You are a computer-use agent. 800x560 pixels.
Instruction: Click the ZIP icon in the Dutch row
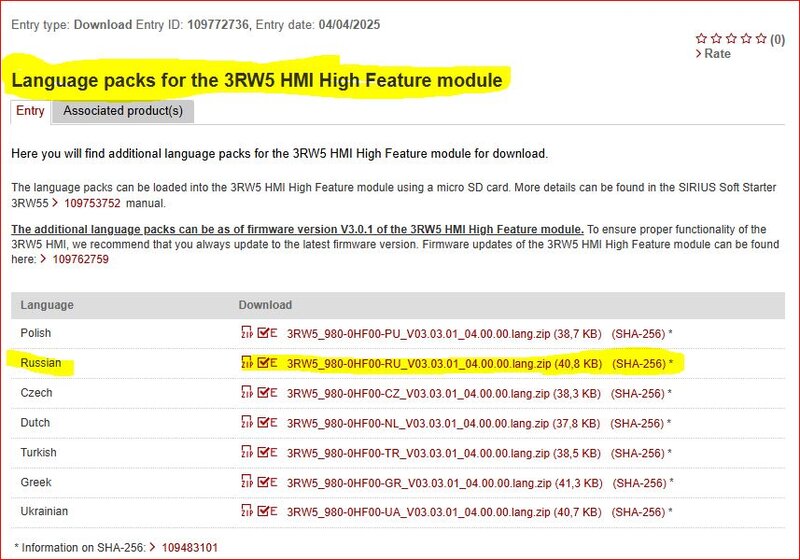click(247, 422)
